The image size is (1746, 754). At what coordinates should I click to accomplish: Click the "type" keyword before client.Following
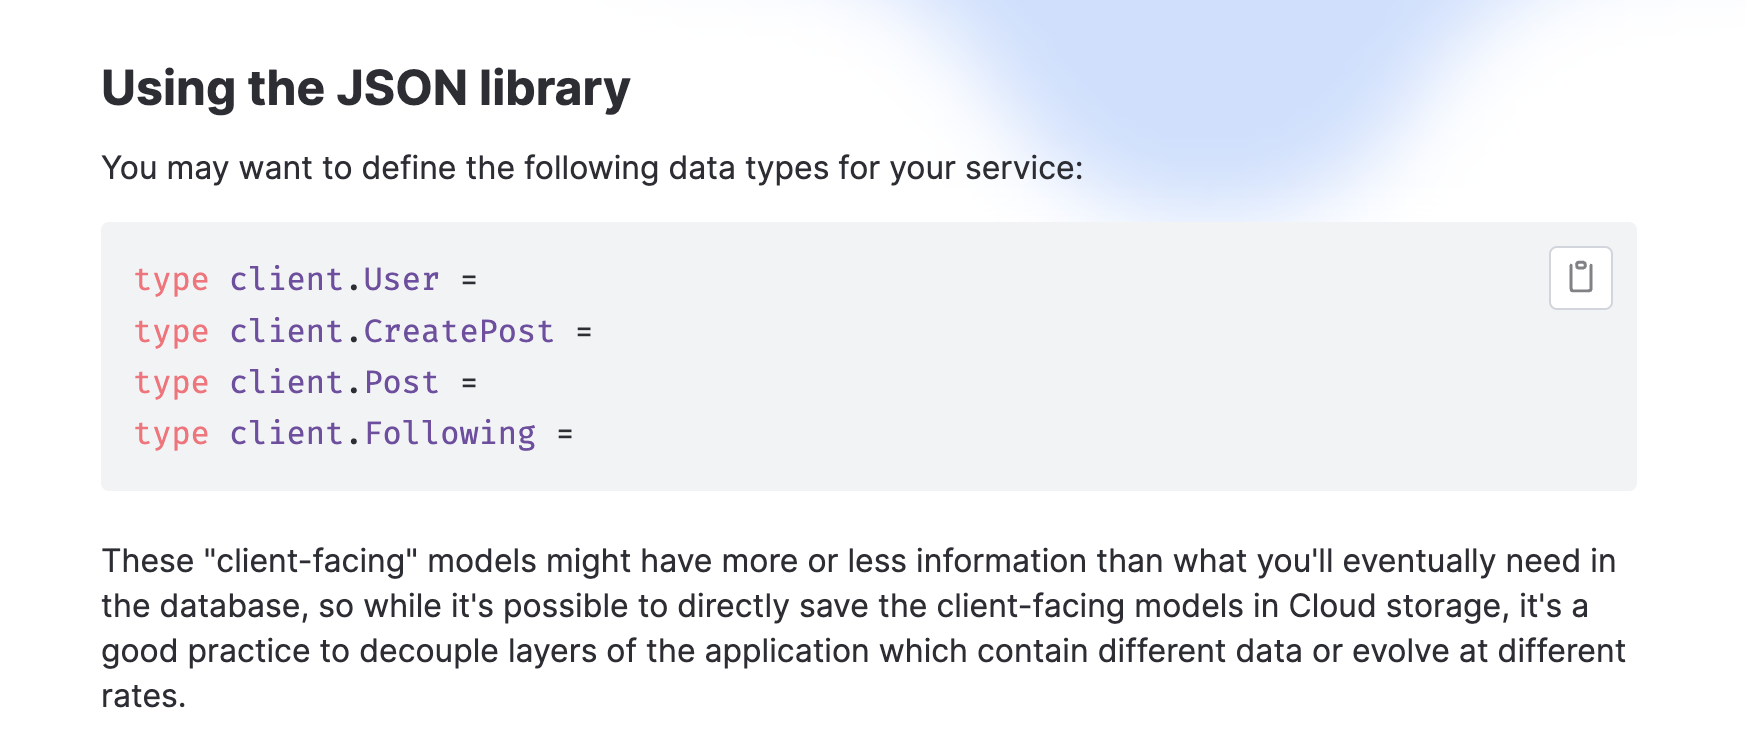point(172,434)
